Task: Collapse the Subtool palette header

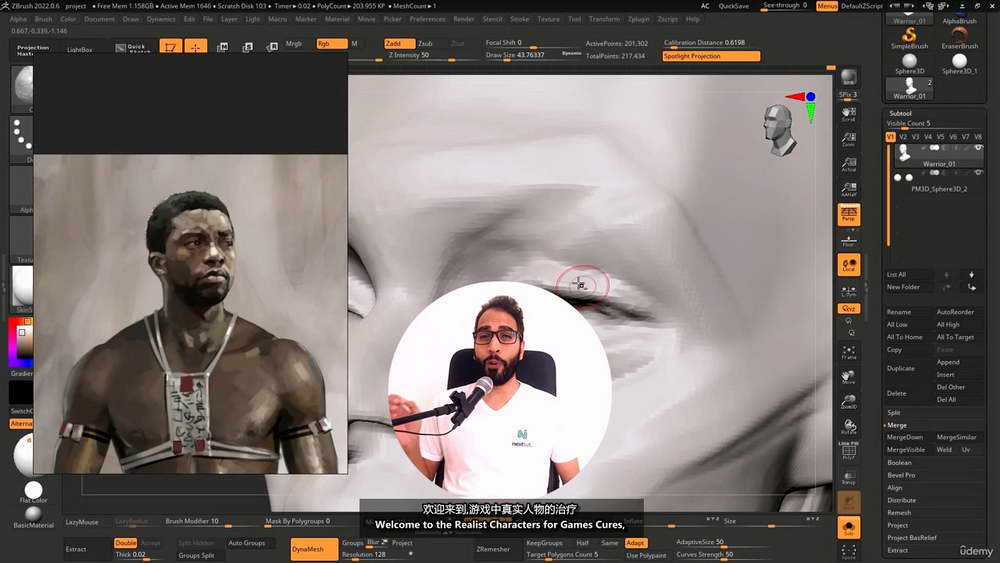Action: tap(901, 113)
